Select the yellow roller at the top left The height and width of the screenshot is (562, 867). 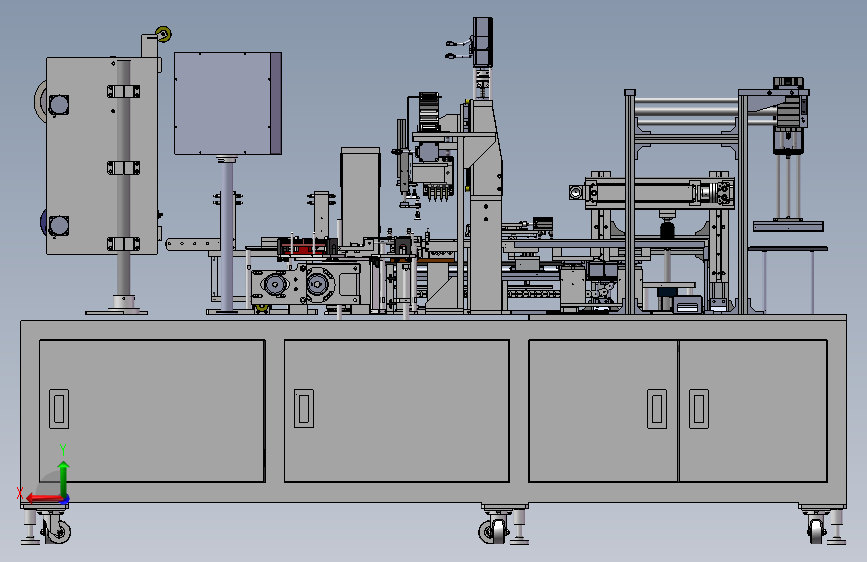point(163,34)
